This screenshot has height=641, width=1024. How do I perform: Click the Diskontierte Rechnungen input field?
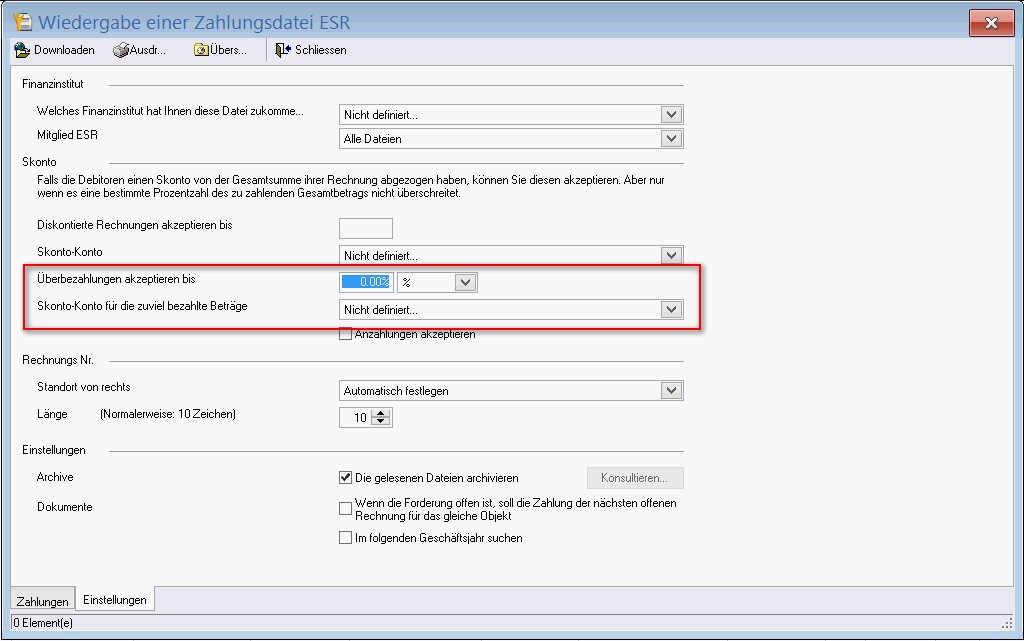366,228
